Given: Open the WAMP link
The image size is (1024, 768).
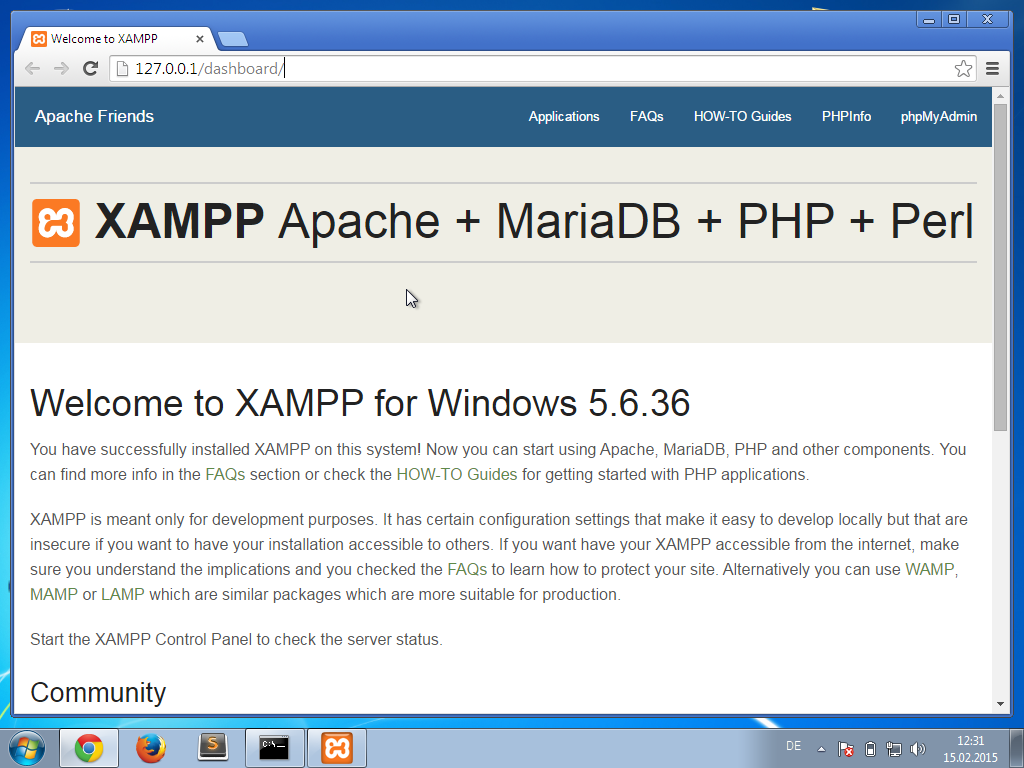Looking at the screenshot, I should tap(929, 569).
